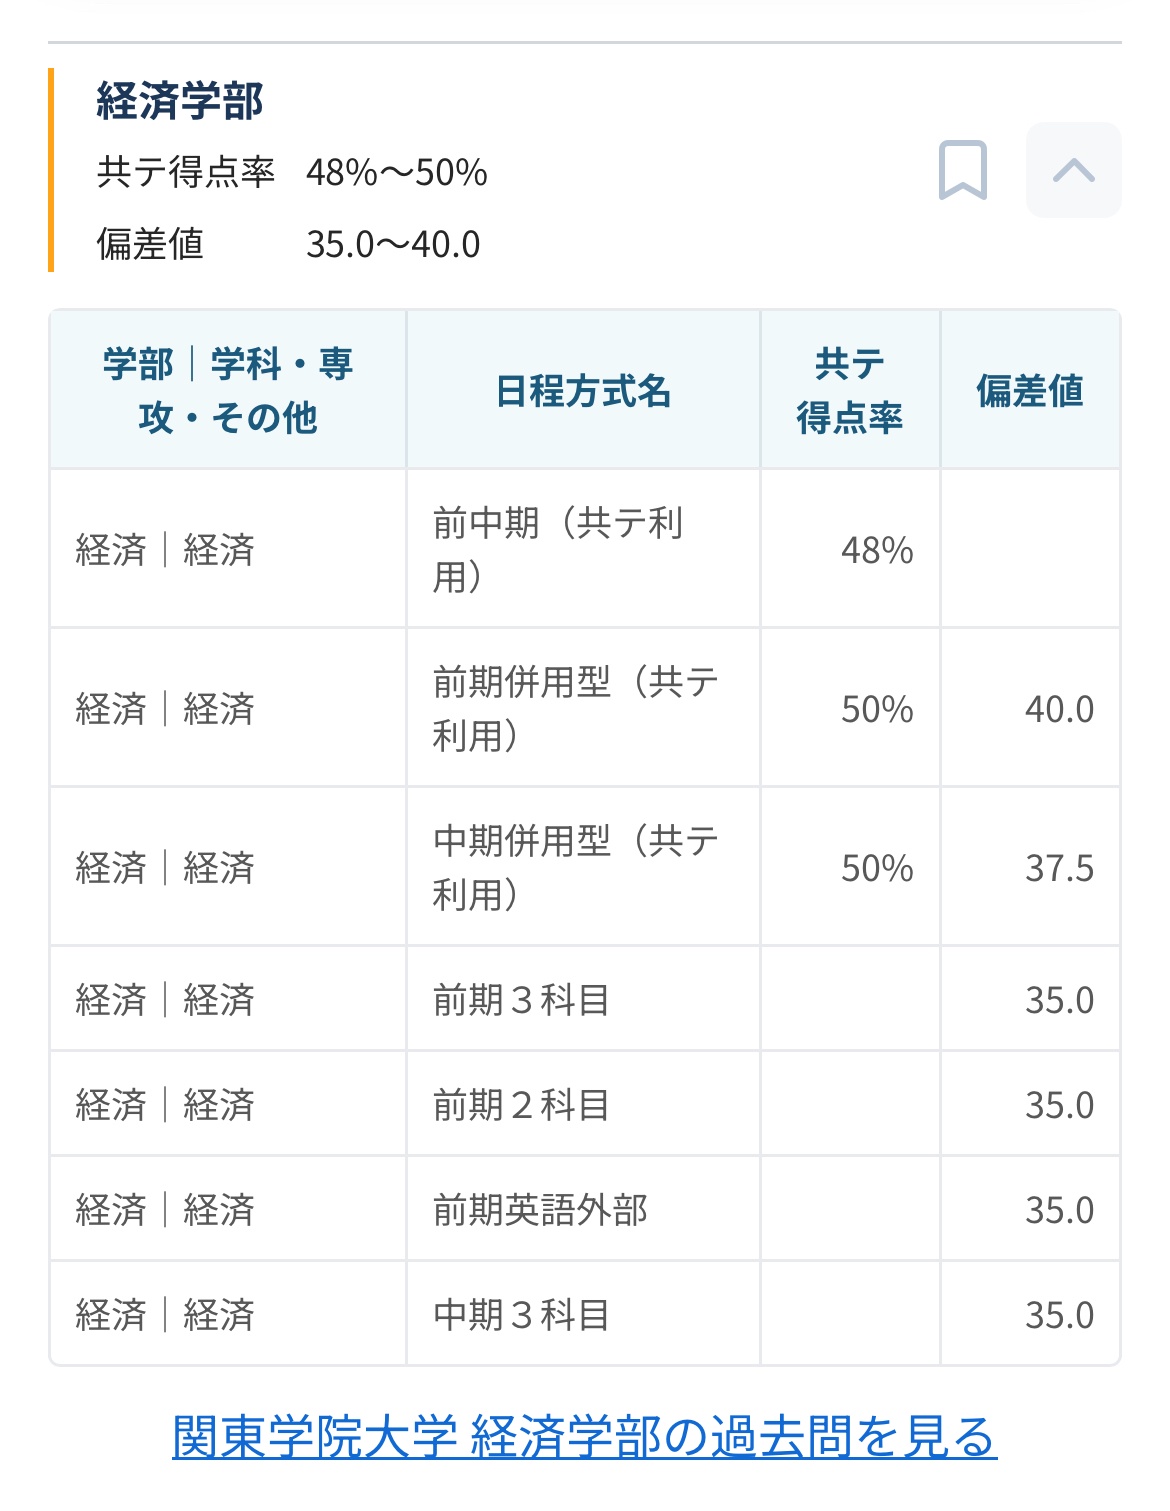Click the 48% score rate cell
This screenshot has width=1170, height=1511.
click(850, 549)
